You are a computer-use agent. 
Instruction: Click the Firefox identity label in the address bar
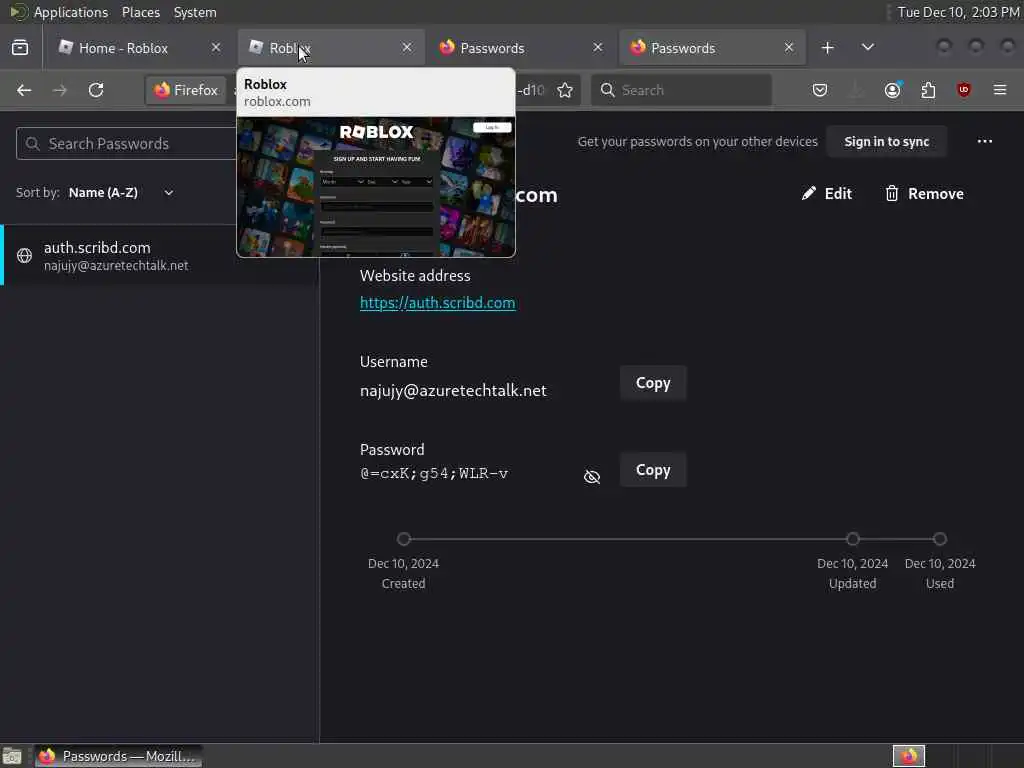click(x=186, y=90)
